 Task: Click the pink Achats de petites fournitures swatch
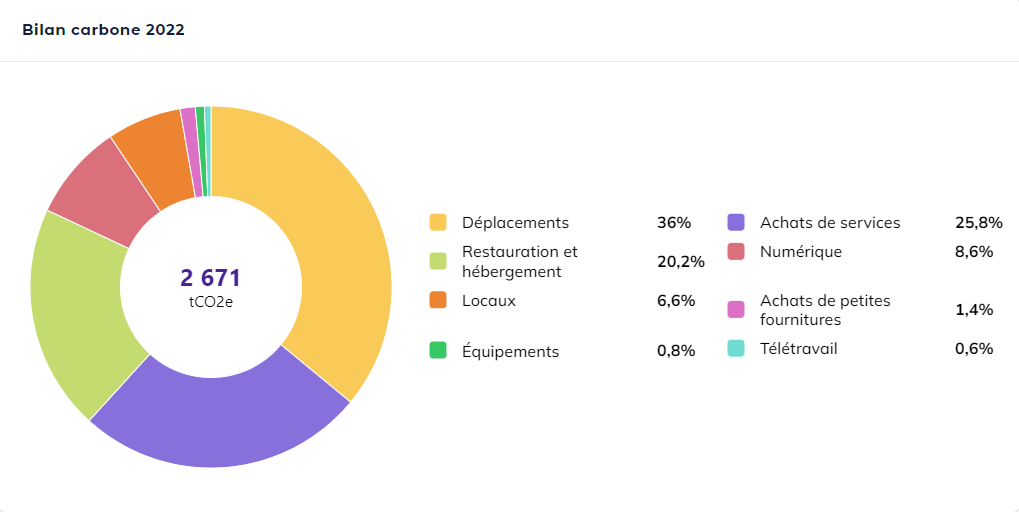point(736,309)
